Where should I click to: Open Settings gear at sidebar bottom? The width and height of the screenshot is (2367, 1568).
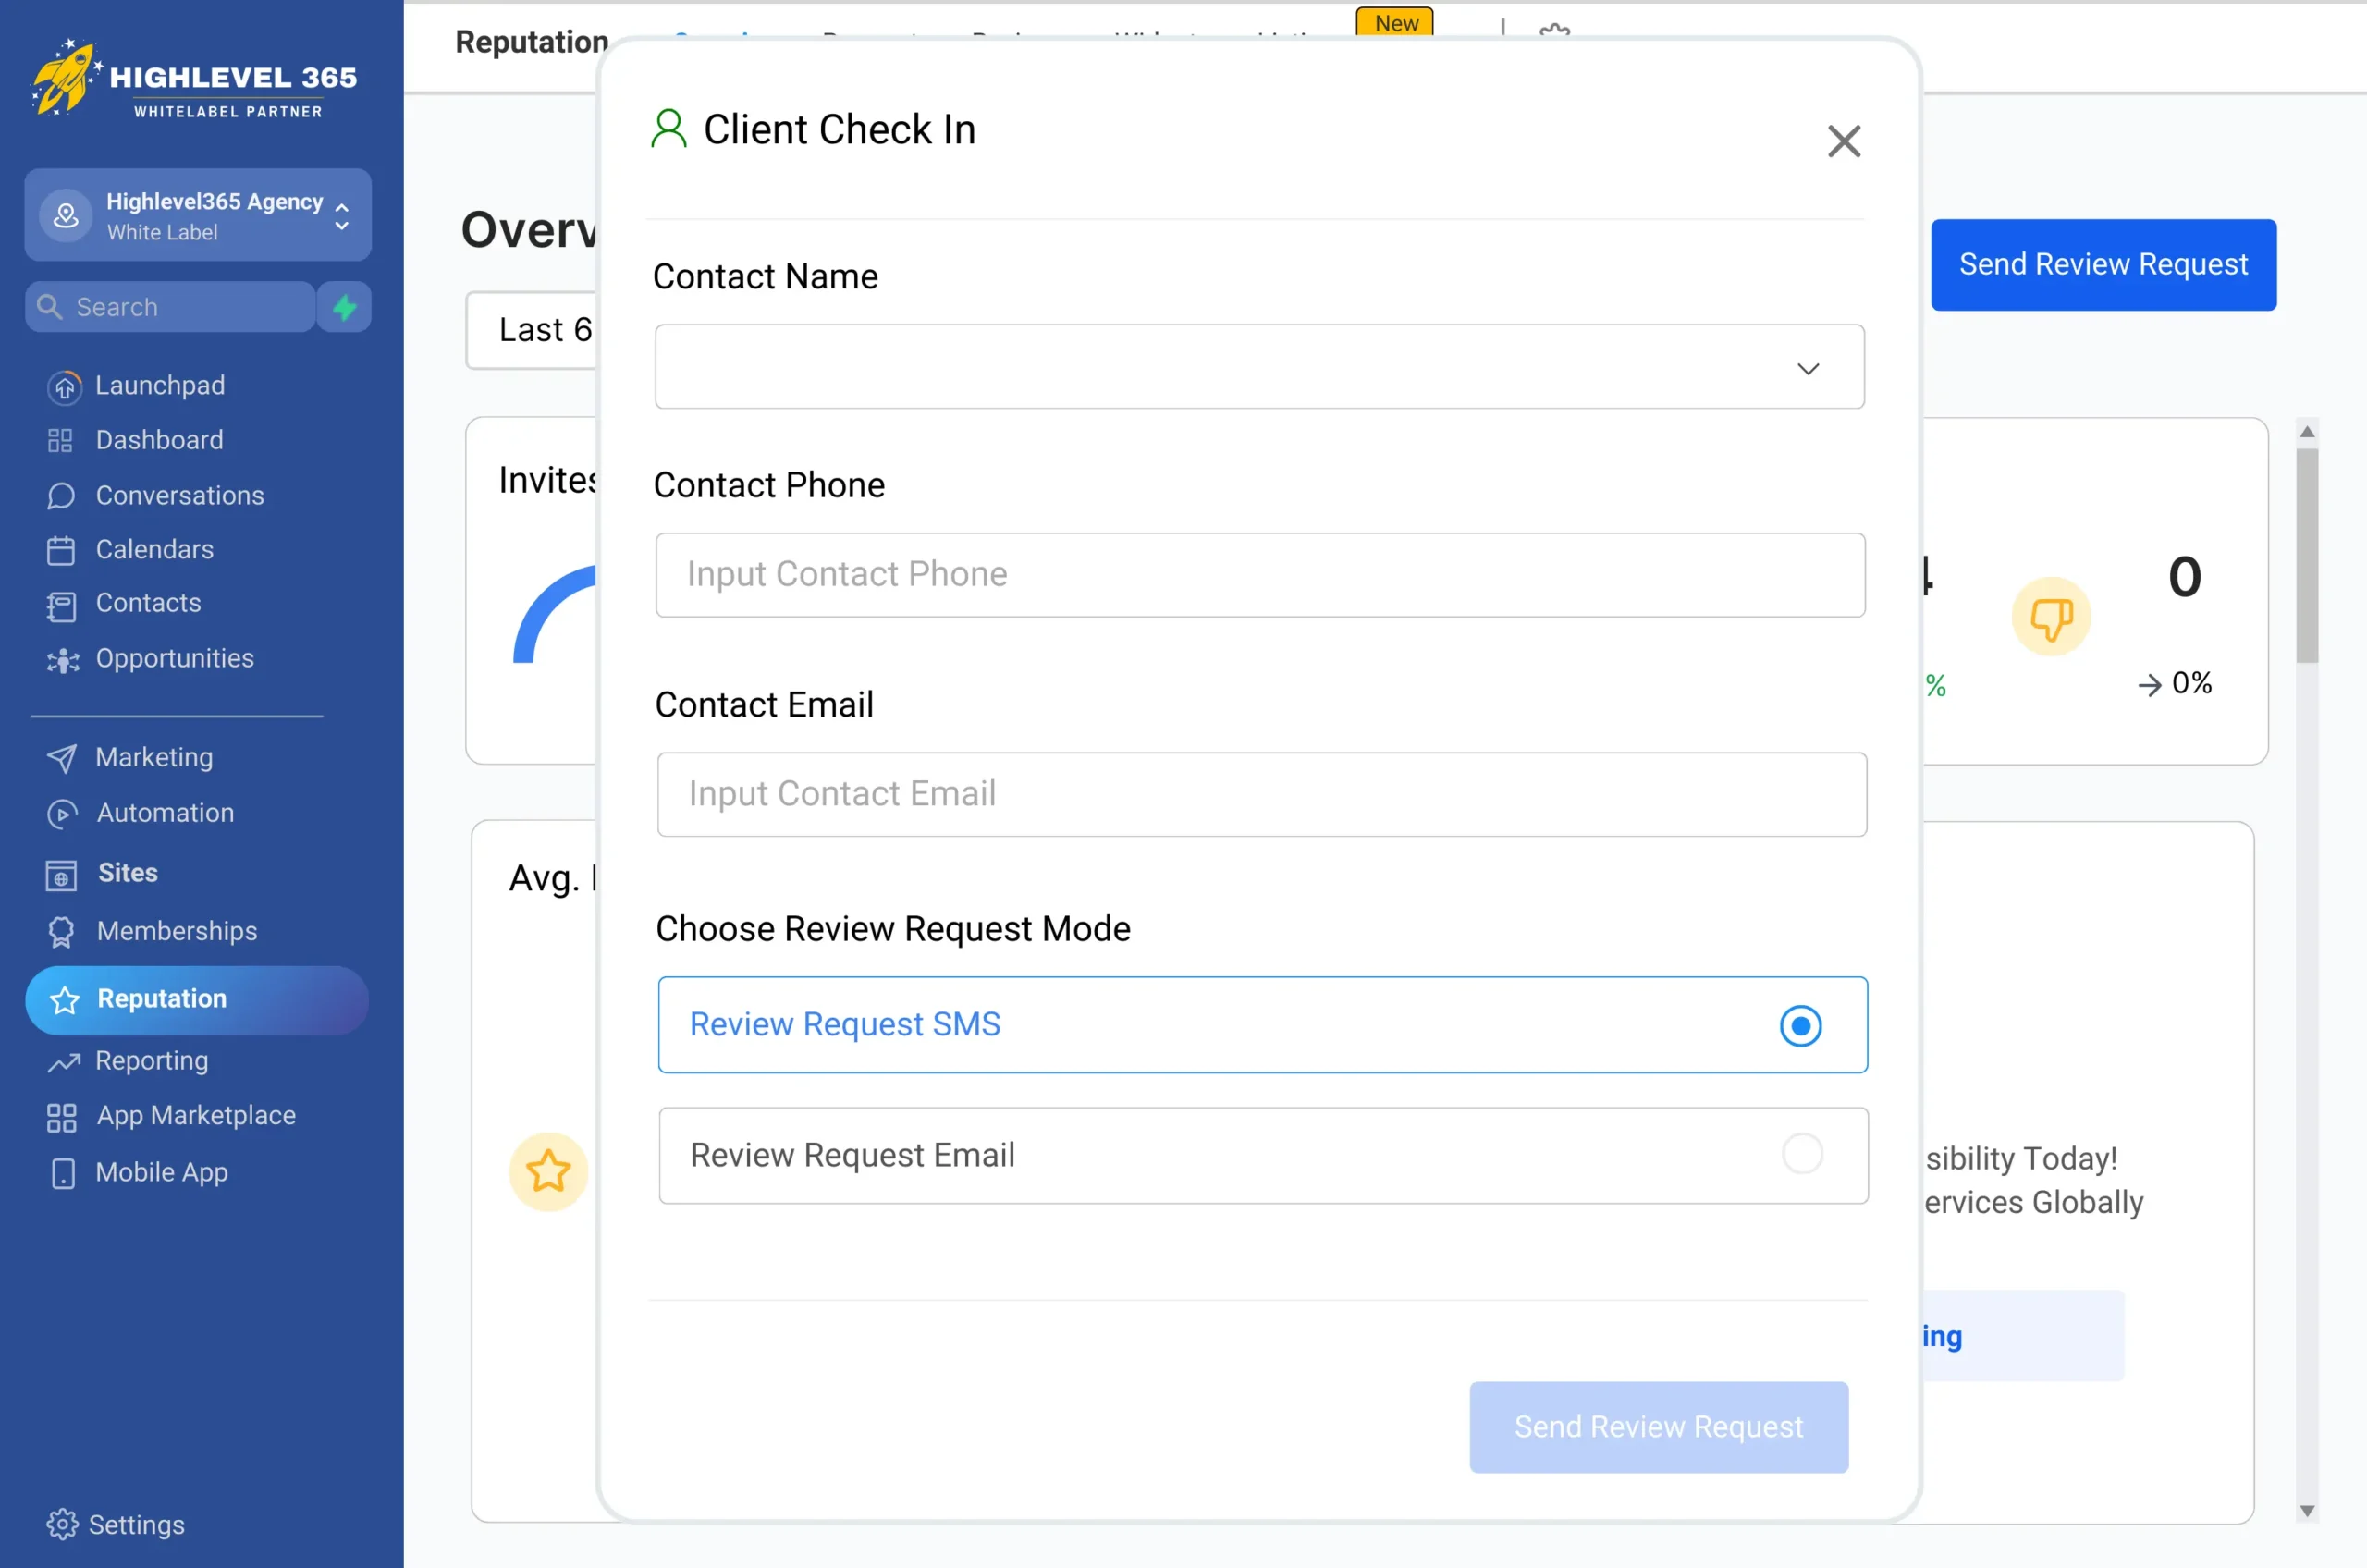62,1524
